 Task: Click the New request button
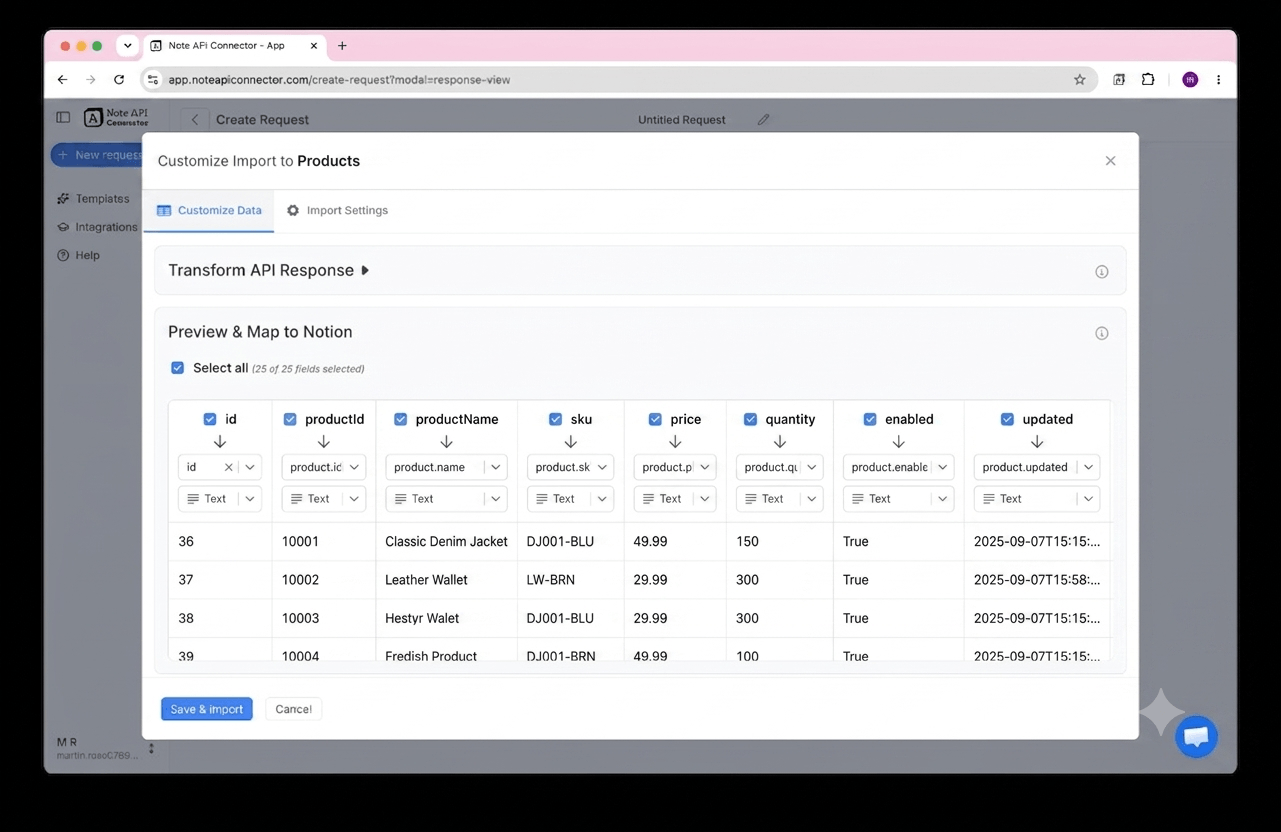tap(97, 155)
